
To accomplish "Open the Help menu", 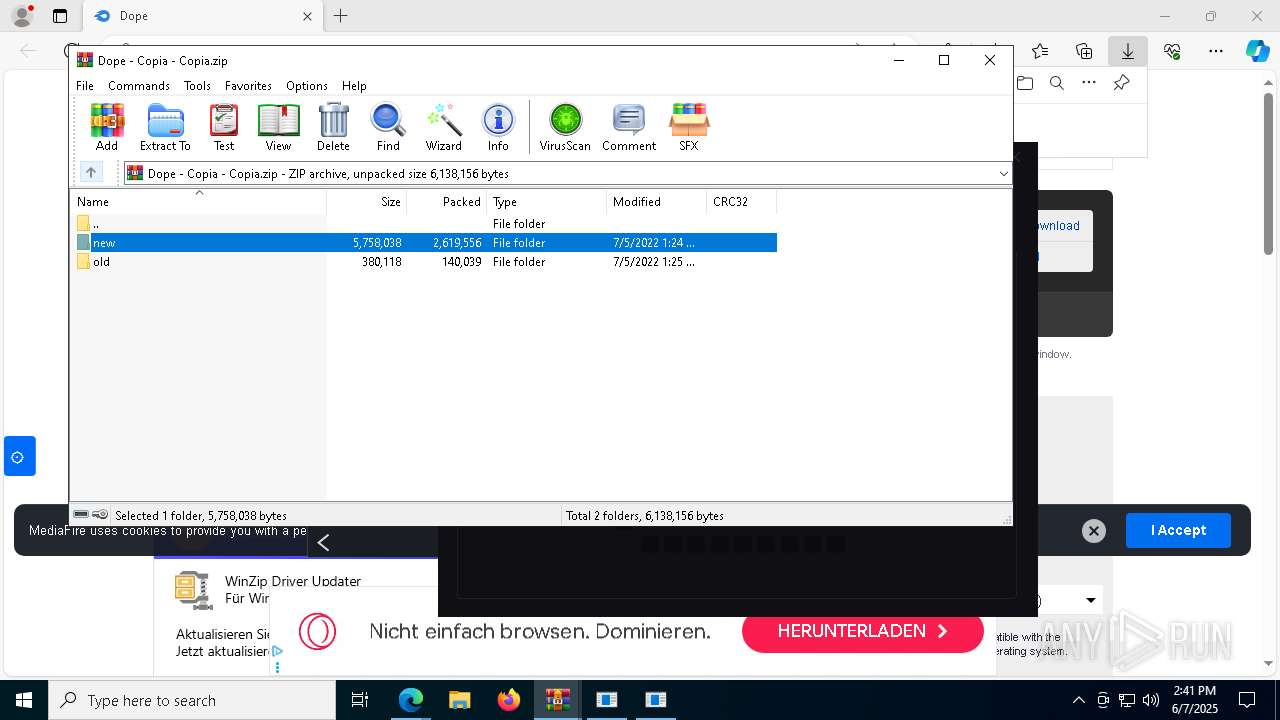I will (354, 86).
